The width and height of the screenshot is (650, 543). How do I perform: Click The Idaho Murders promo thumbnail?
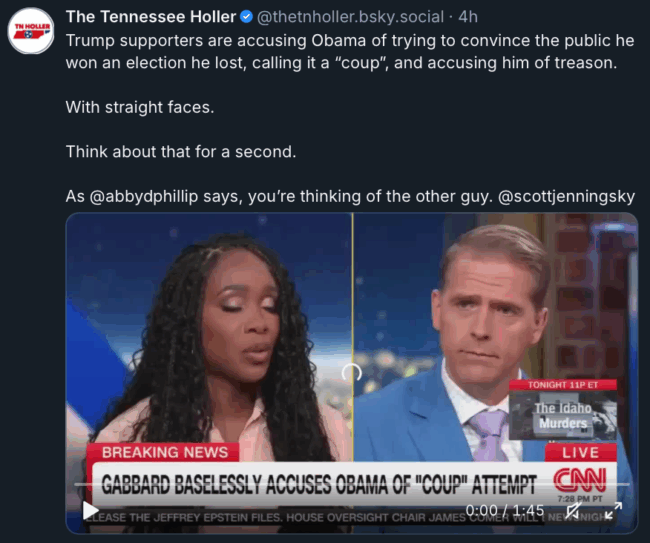click(x=563, y=410)
